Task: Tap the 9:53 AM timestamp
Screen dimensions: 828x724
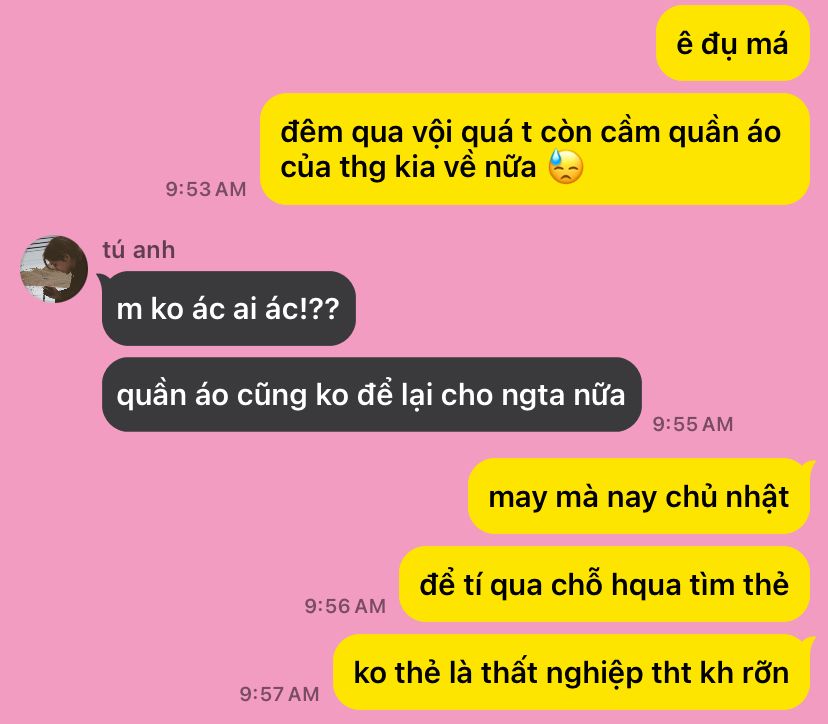Action: click(x=206, y=189)
